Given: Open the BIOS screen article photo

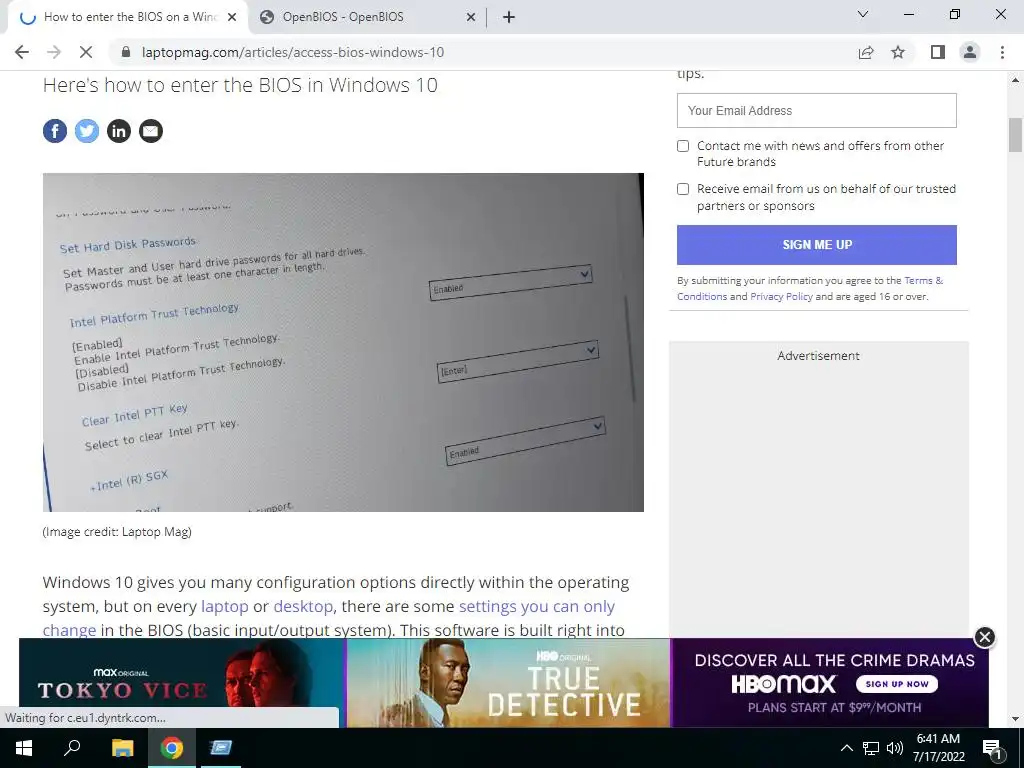Looking at the screenshot, I should tap(343, 342).
